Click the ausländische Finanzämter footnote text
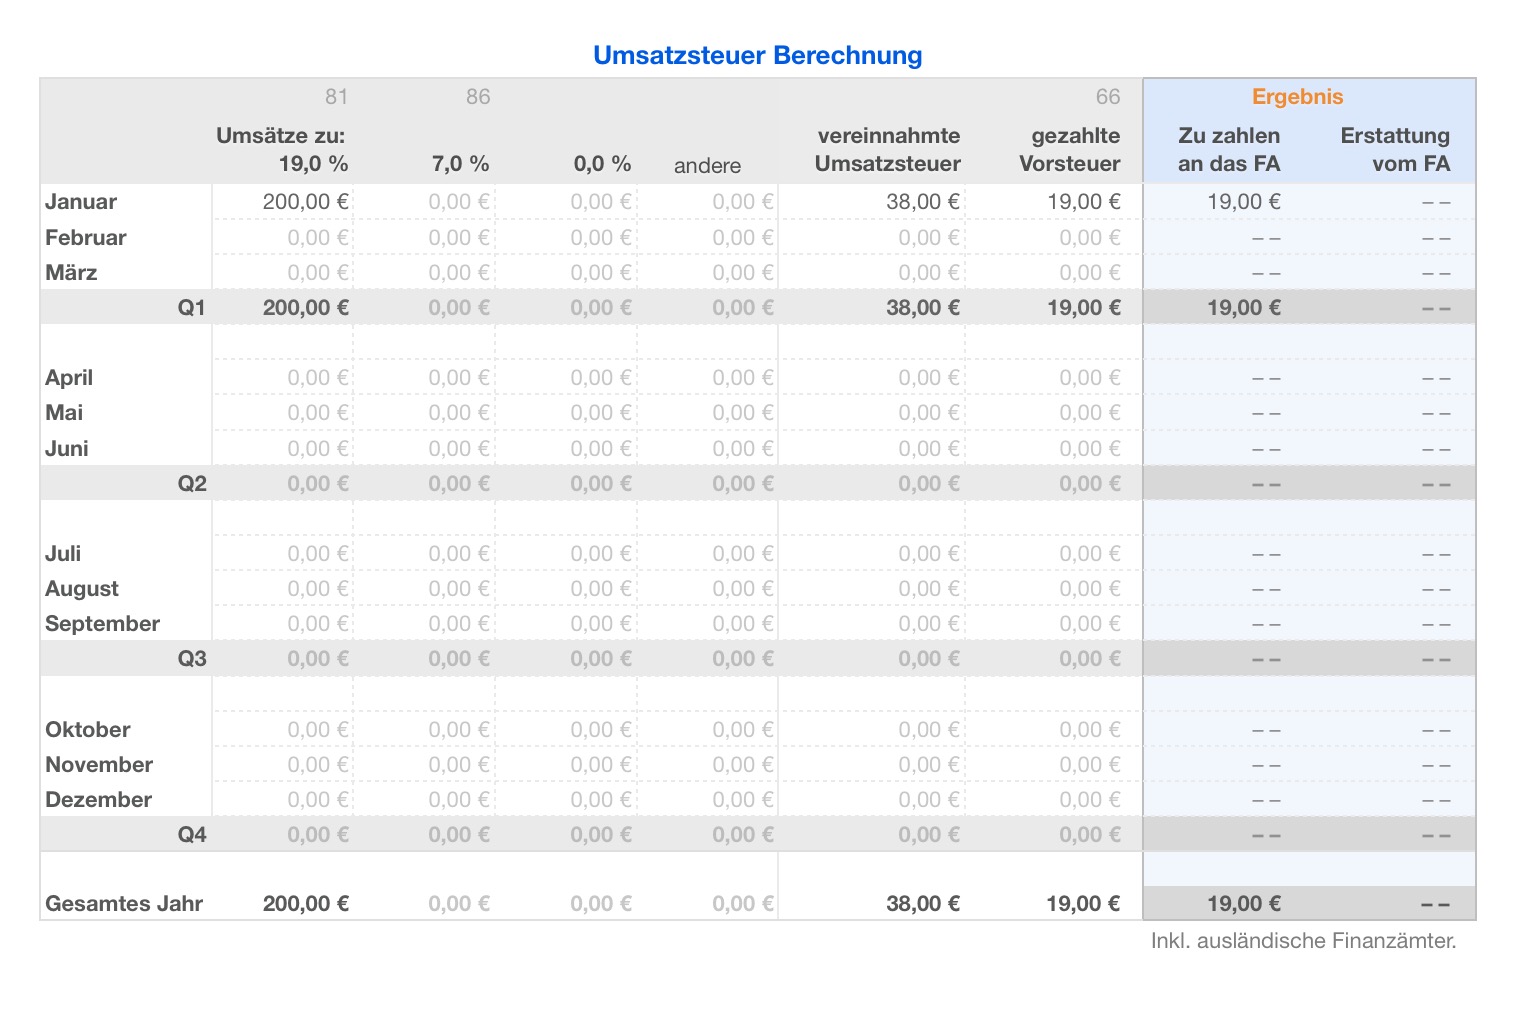 1303,941
